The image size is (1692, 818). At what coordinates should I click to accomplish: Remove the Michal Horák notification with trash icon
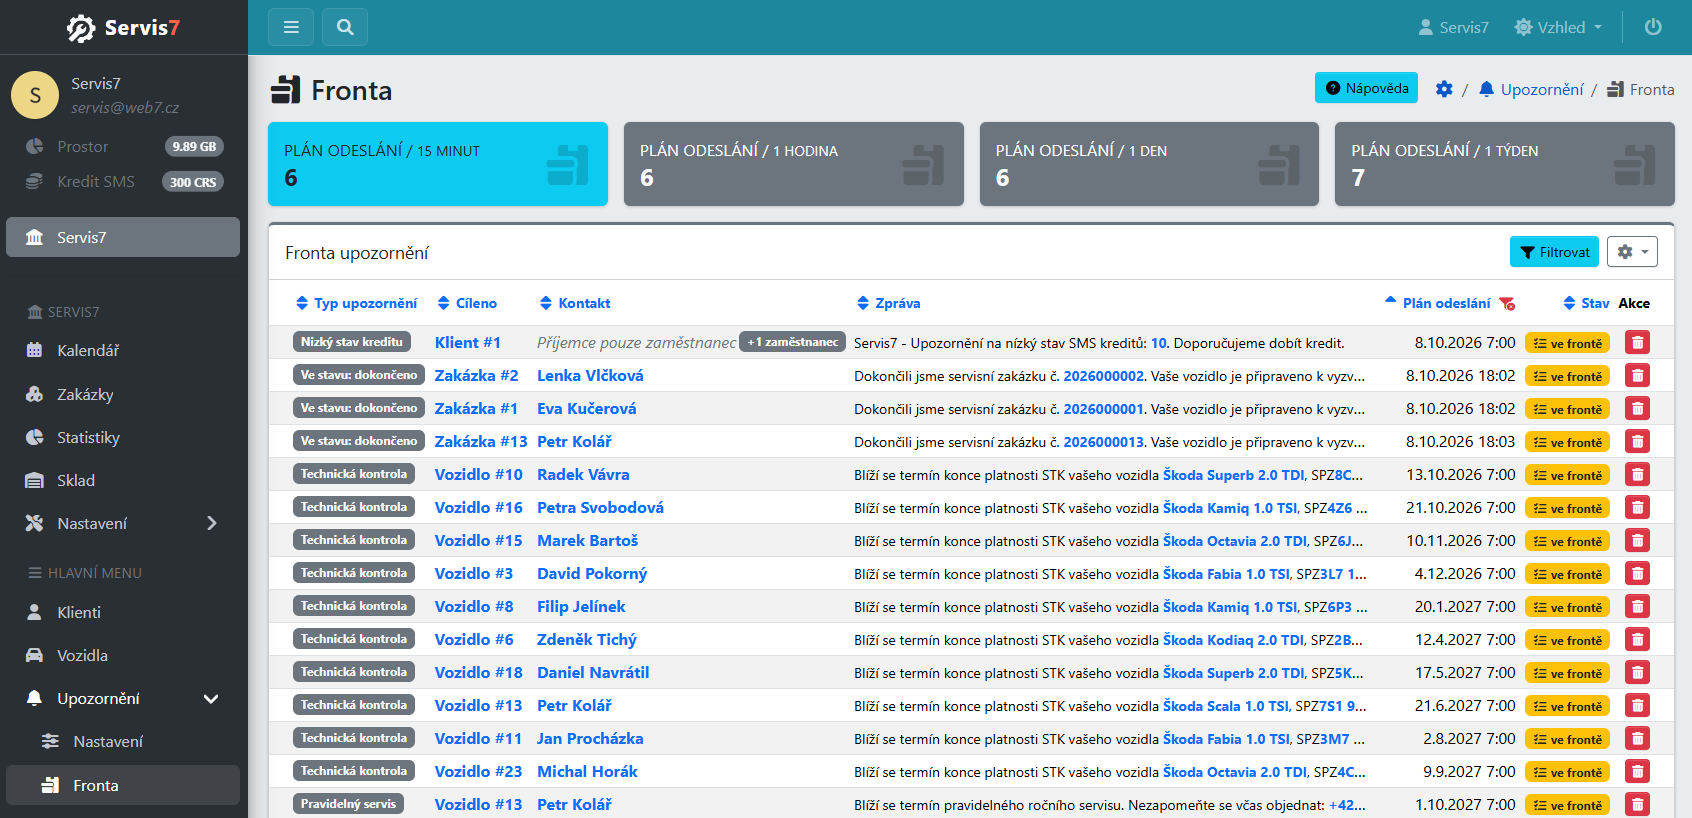pos(1637,772)
